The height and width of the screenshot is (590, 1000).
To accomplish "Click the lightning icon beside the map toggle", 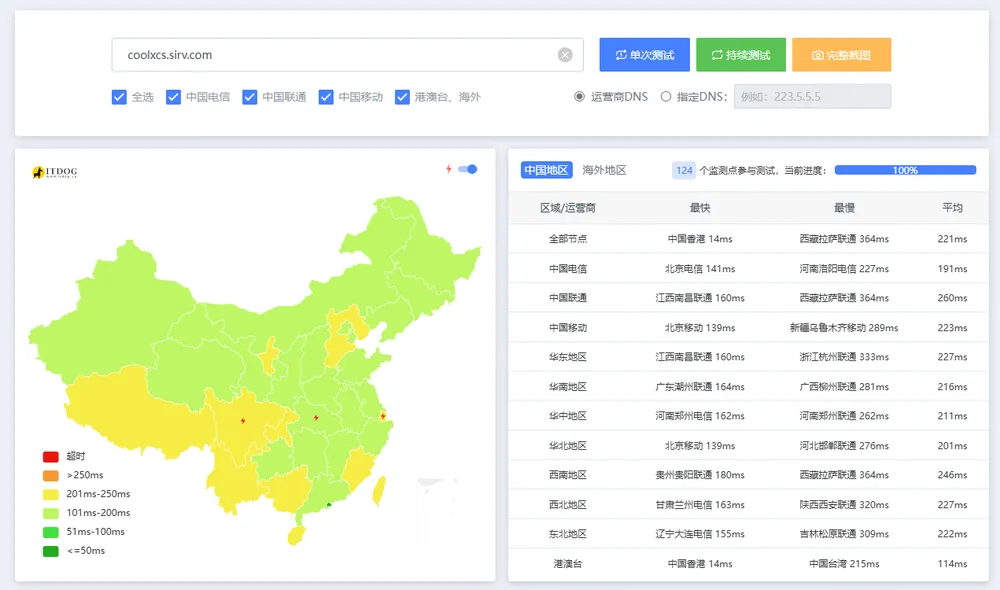I will pos(449,169).
